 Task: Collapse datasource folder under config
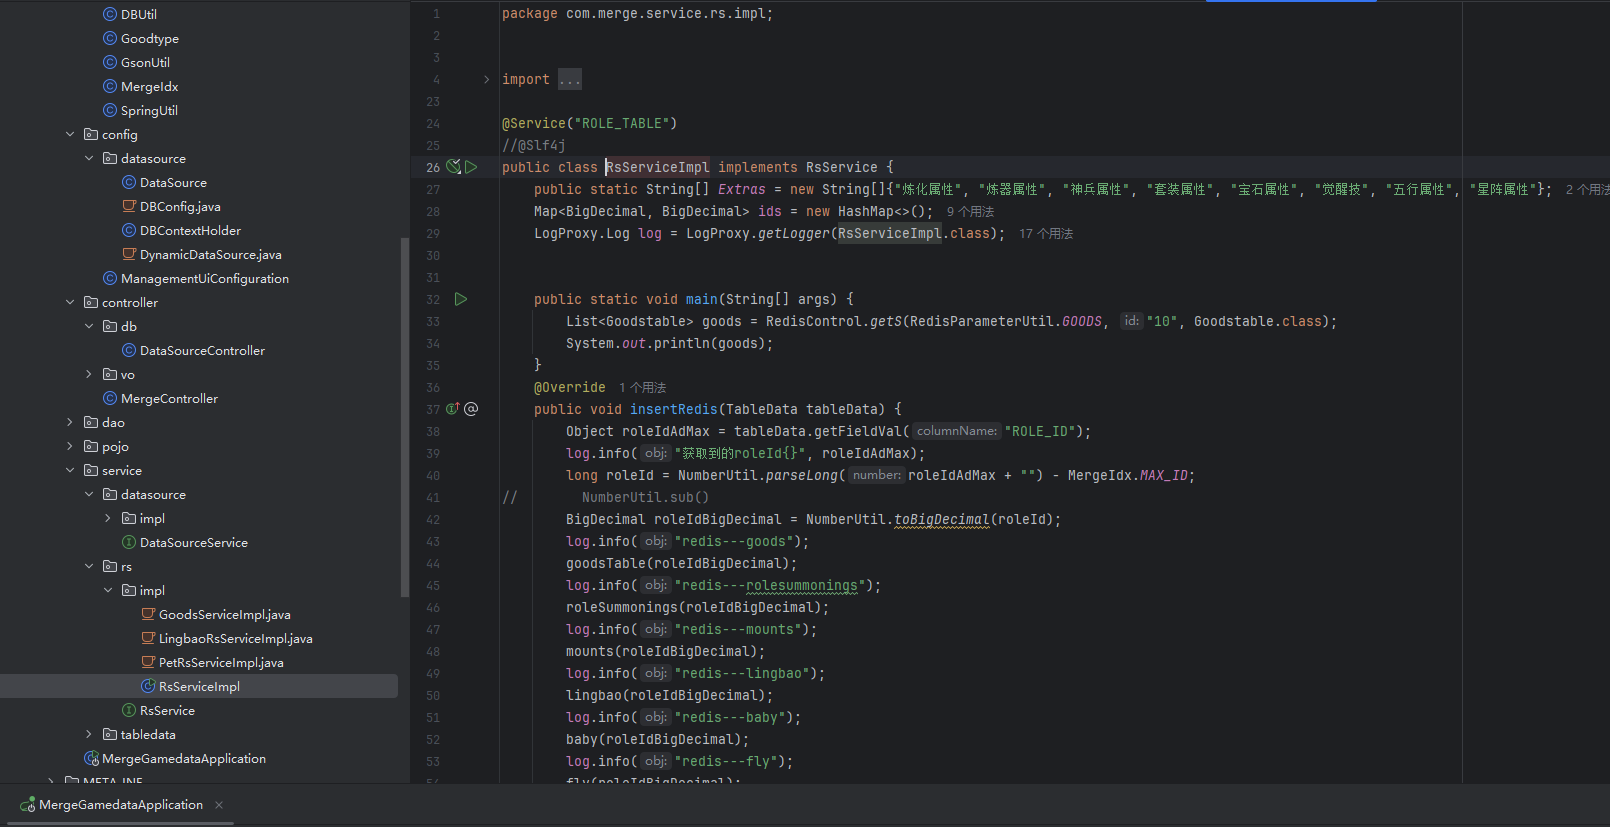(89, 158)
